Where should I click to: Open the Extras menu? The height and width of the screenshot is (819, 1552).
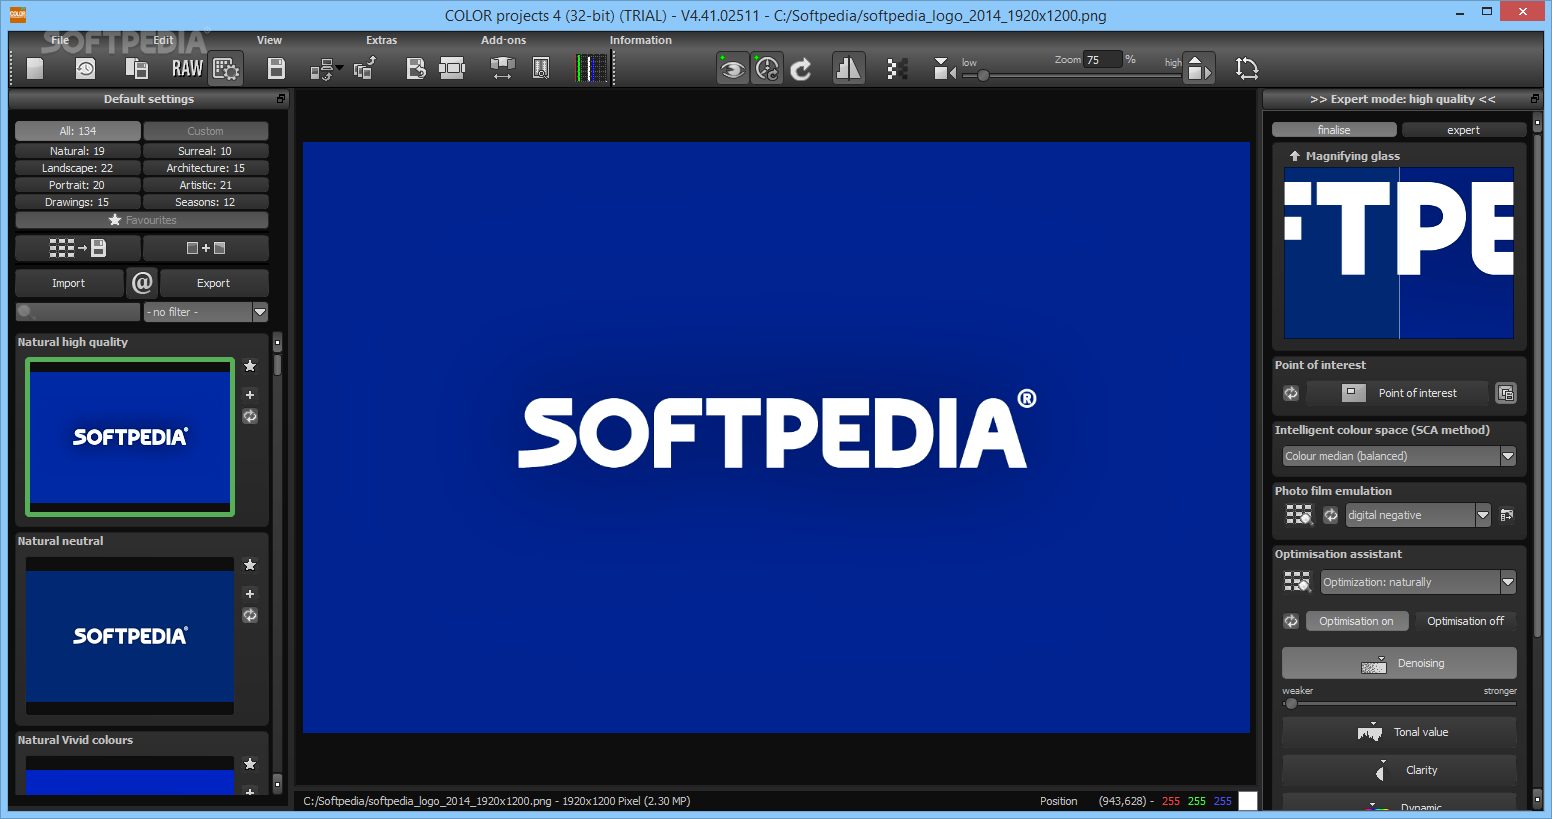click(381, 40)
